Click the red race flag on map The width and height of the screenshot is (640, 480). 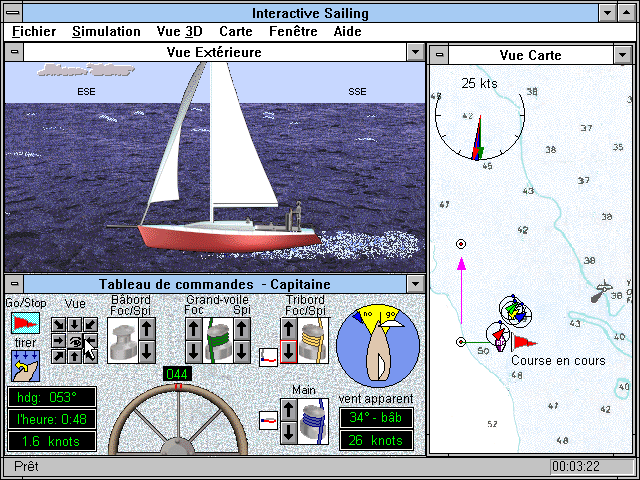tap(524, 342)
